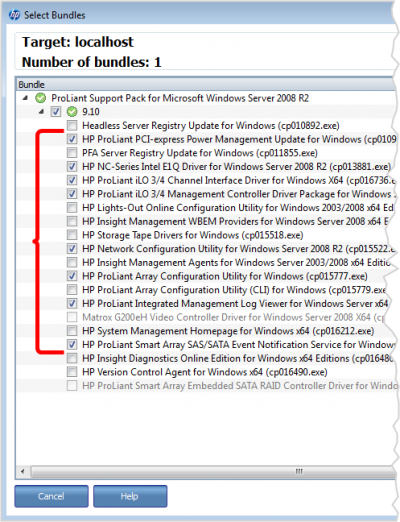Viewport: 400px width, 522px height.
Task: Click the Cancel button
Action: (51, 496)
